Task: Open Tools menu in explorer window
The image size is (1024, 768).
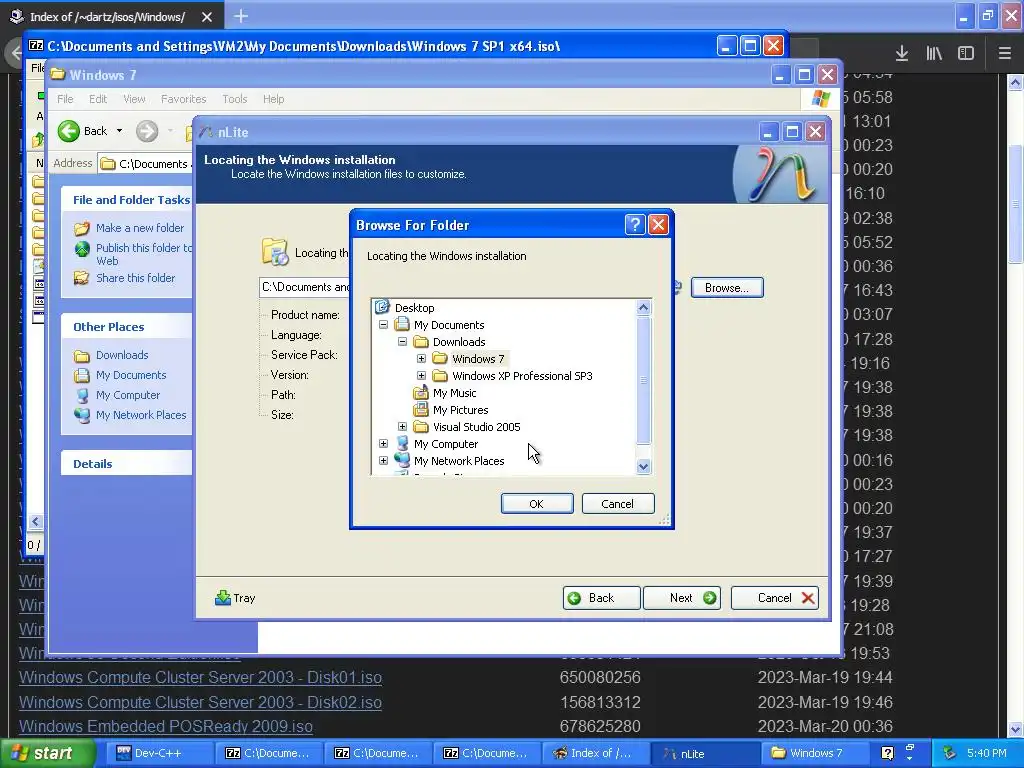Action: click(x=234, y=99)
